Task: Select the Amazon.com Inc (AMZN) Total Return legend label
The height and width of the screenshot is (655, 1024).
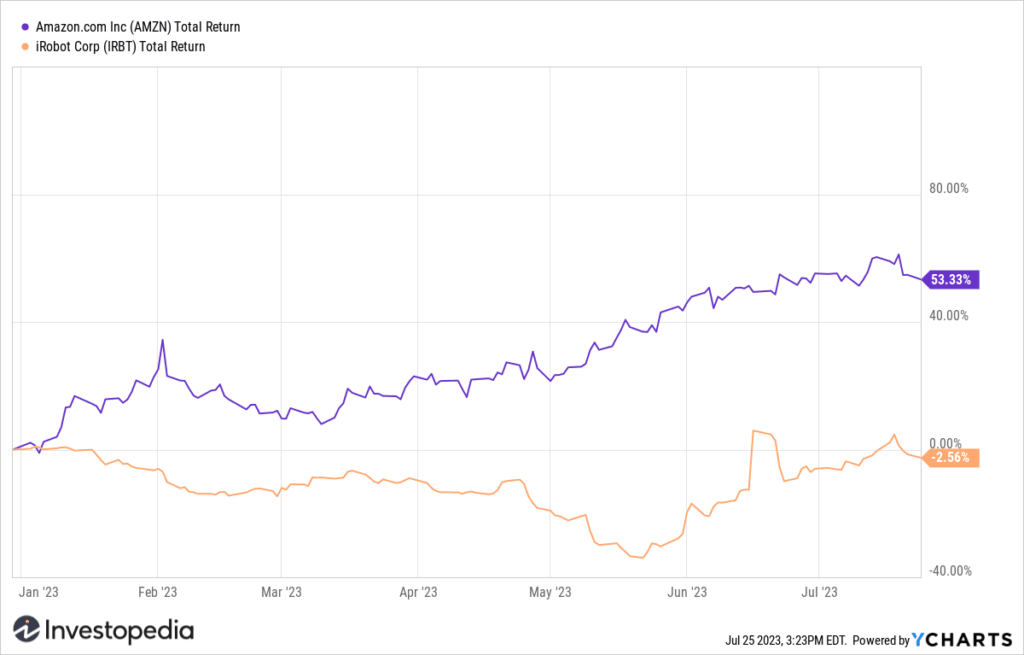Action: pos(138,27)
